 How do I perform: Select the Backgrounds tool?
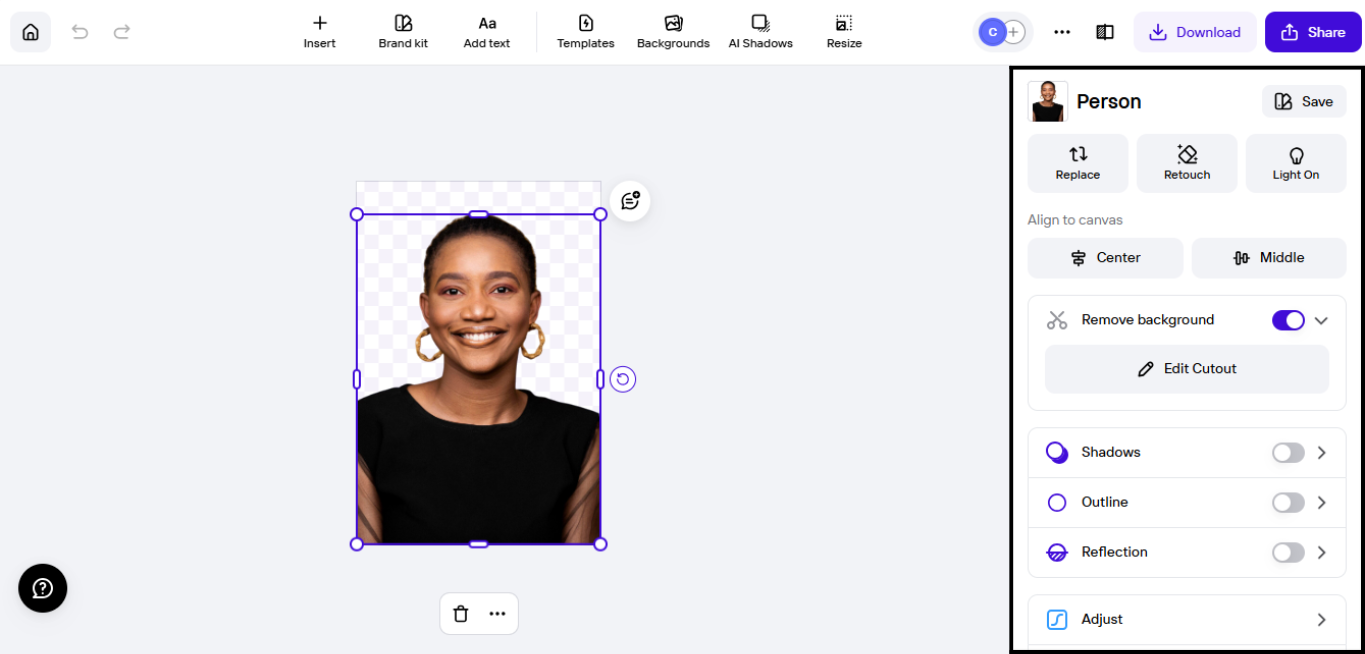tap(672, 31)
